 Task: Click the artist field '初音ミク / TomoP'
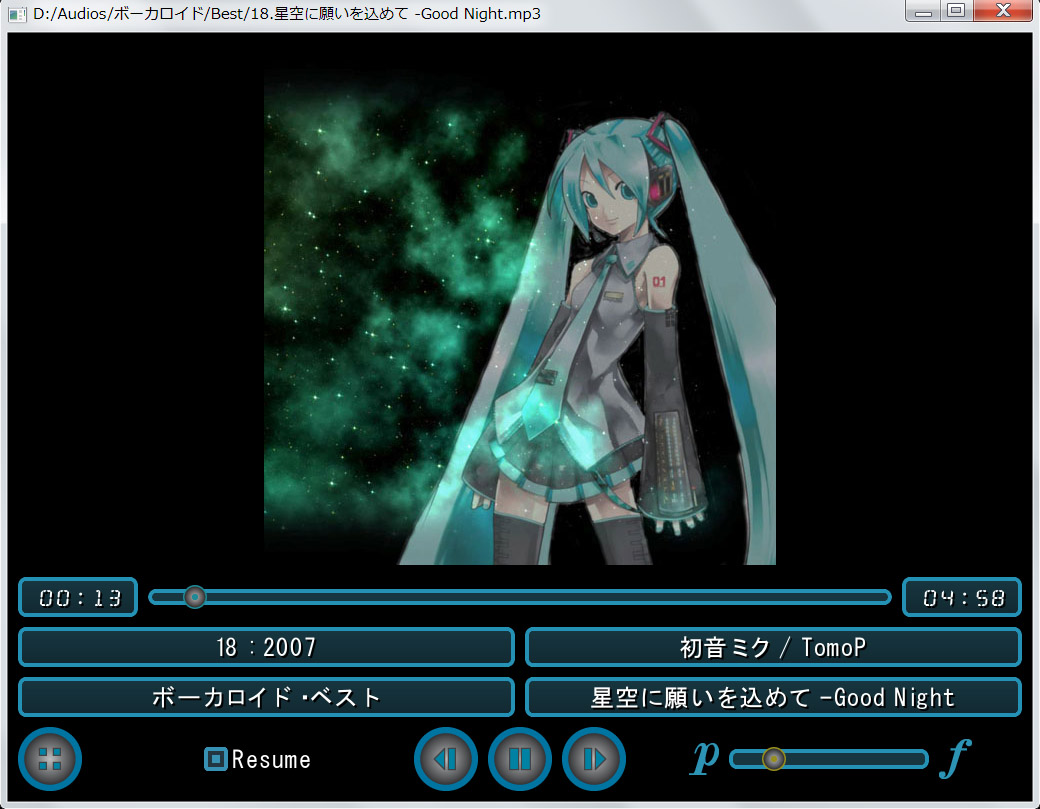[773, 647]
